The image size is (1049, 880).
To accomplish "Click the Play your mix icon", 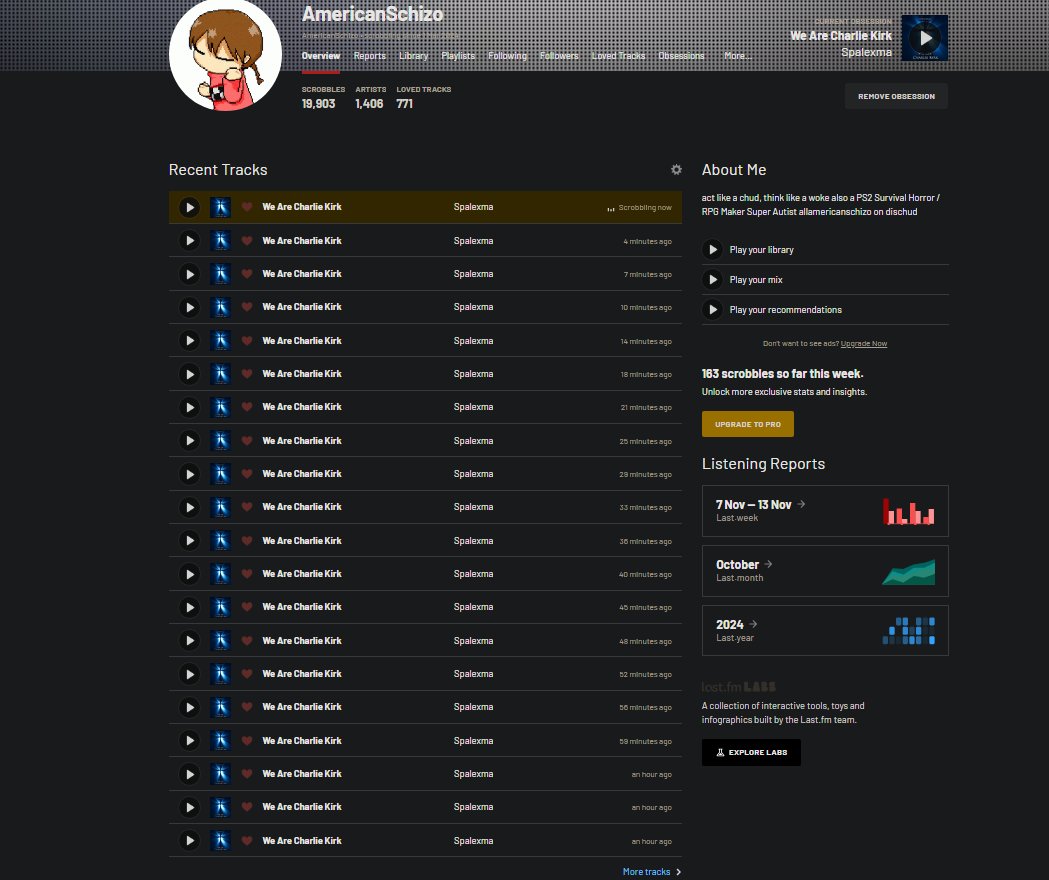I will point(712,280).
